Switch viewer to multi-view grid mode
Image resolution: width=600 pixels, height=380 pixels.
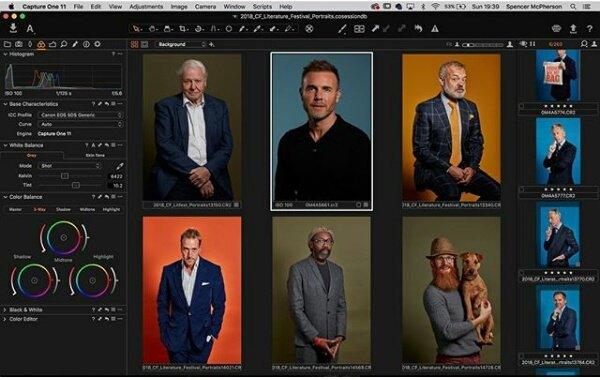135,44
